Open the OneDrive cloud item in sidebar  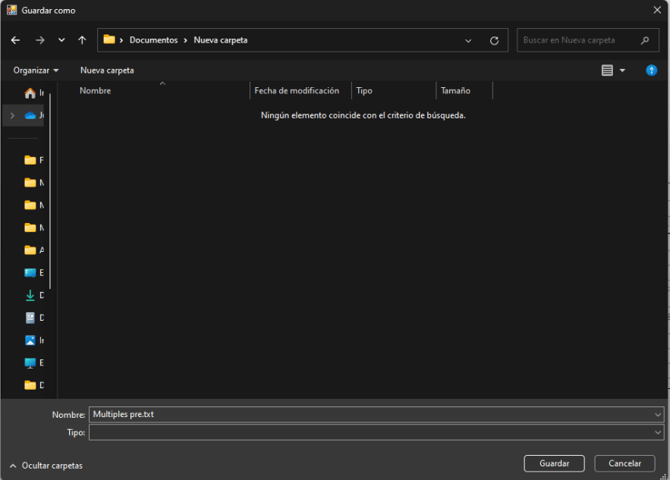tap(30, 116)
